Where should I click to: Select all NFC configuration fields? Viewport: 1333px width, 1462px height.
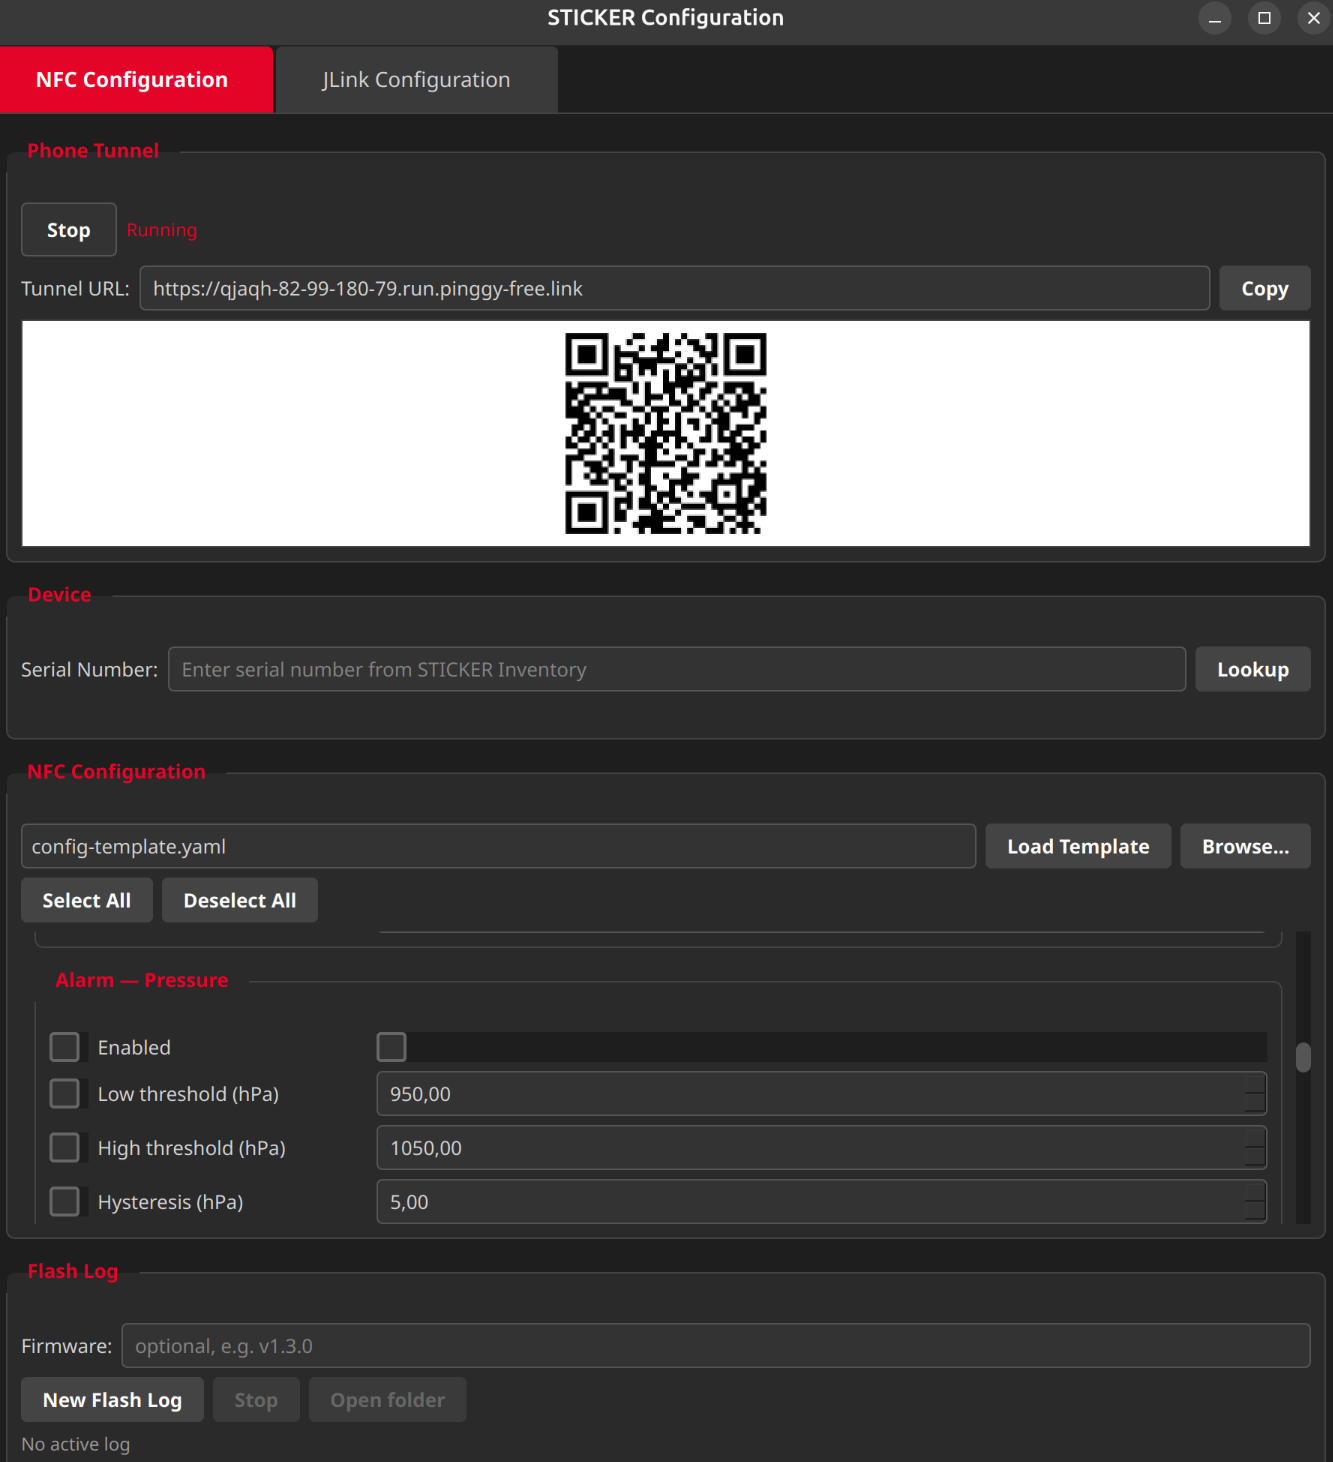coord(87,901)
